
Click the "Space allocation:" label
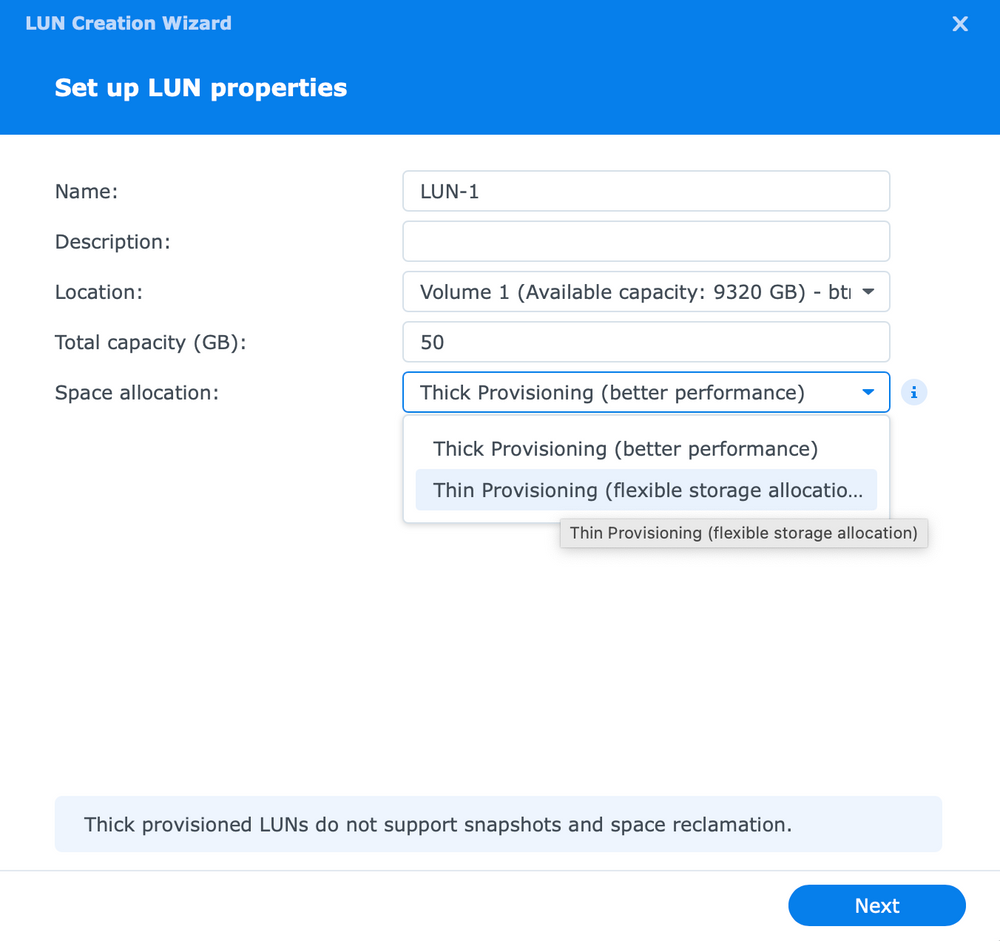tap(136, 393)
